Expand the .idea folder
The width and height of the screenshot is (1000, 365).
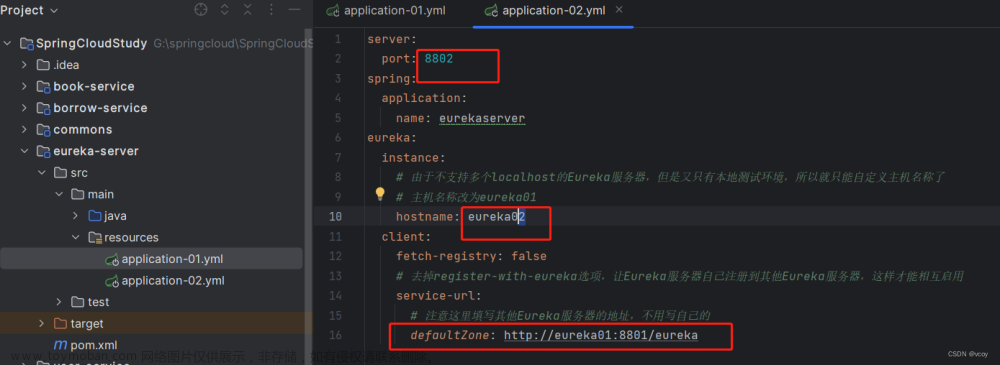coord(24,65)
